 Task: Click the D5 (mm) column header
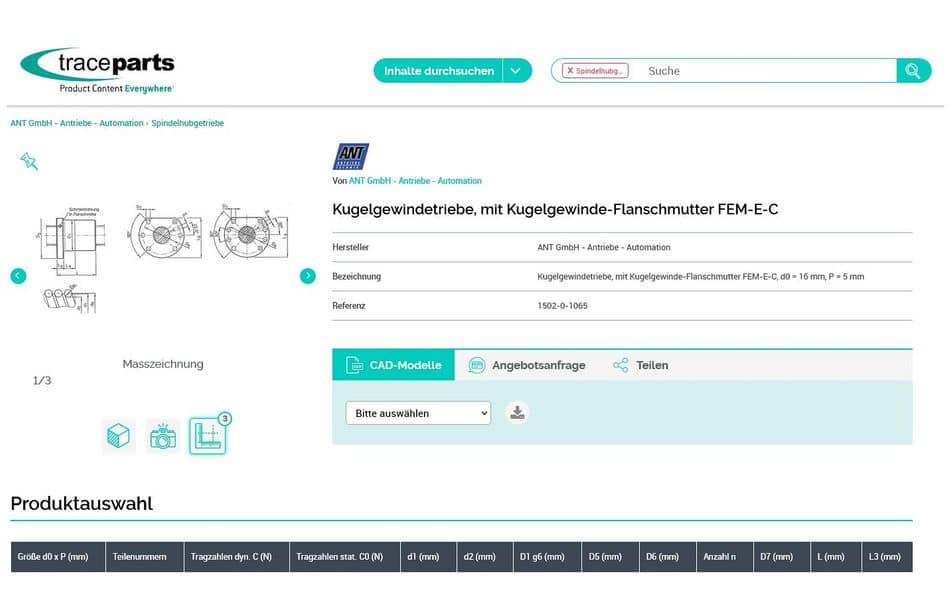pos(610,557)
